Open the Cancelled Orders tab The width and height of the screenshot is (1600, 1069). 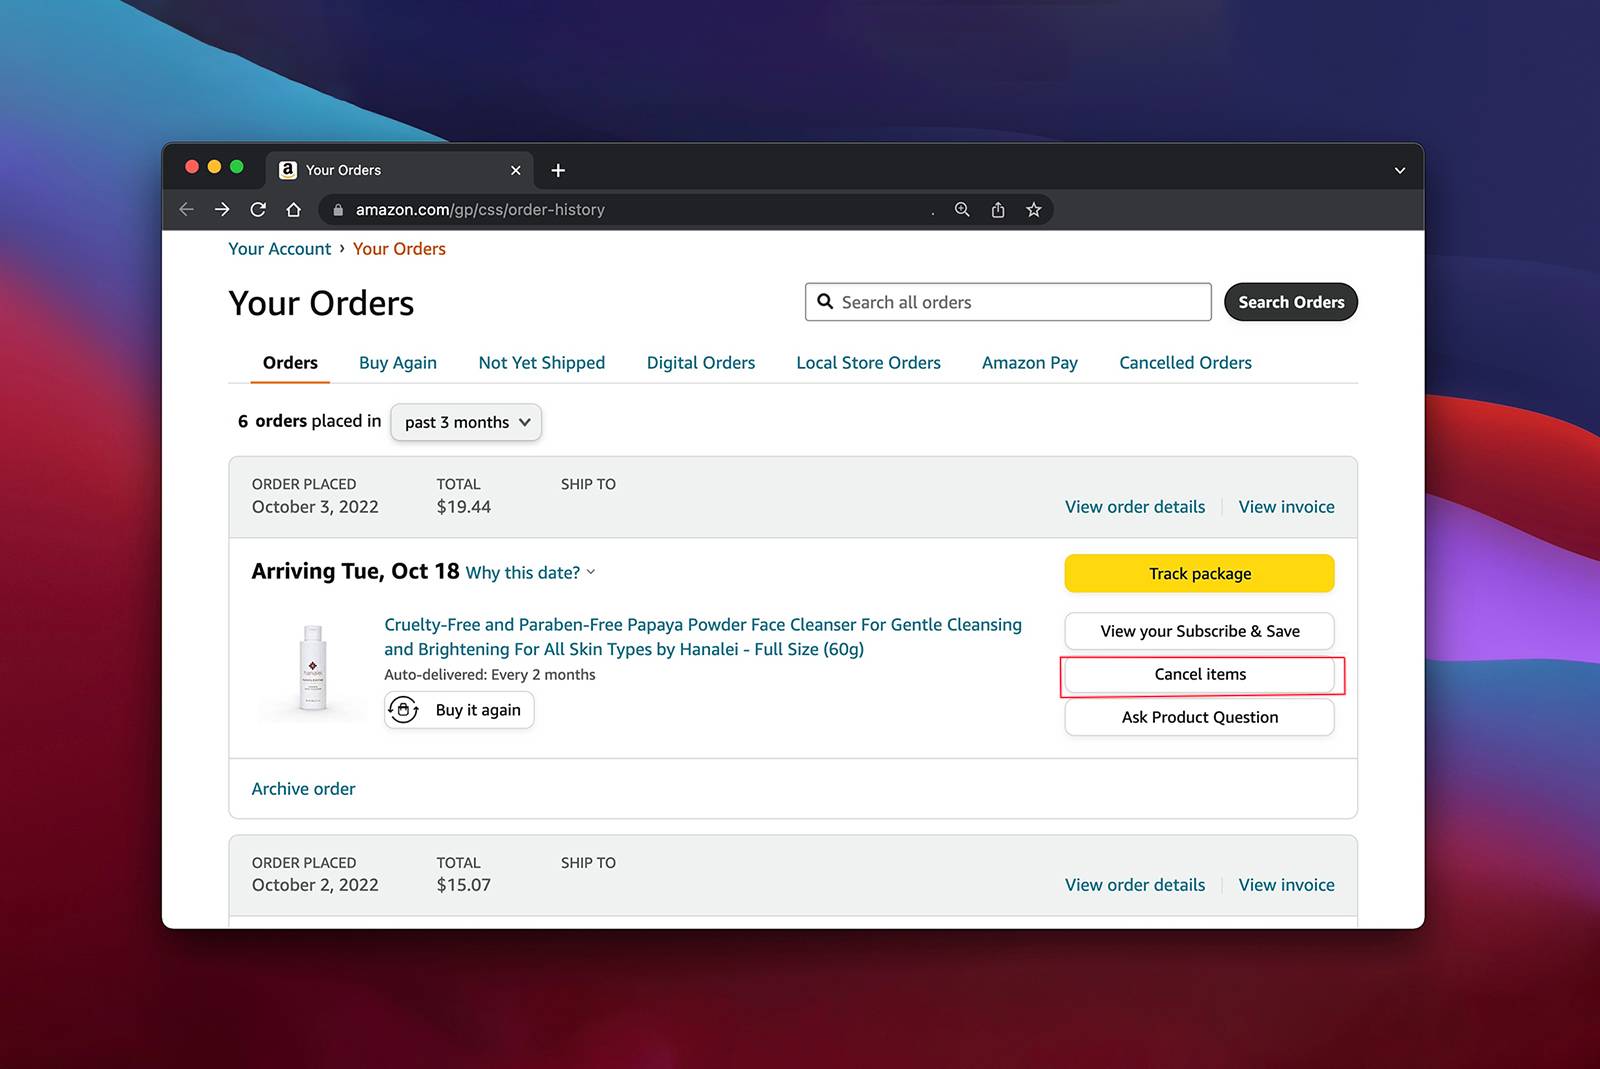[1185, 363]
